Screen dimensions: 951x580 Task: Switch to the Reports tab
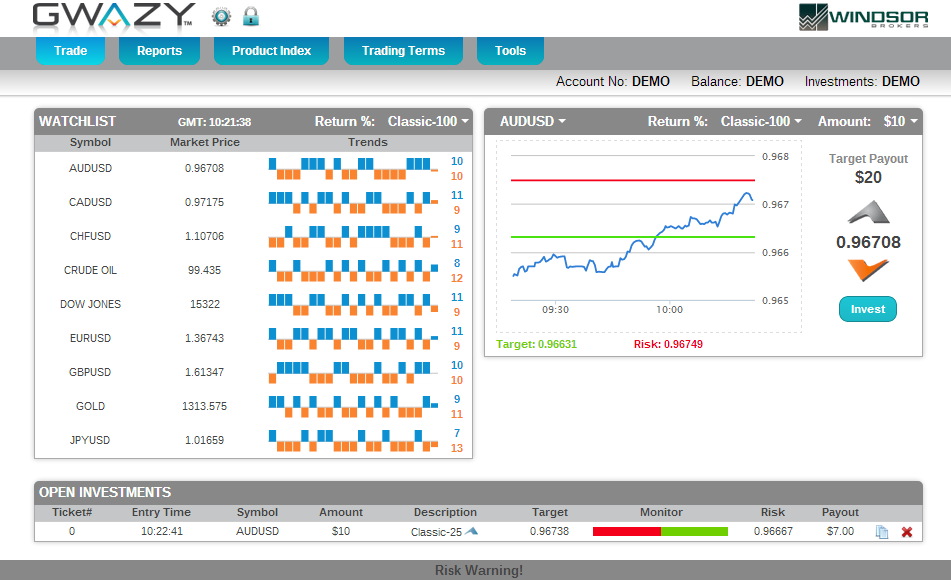coord(159,51)
